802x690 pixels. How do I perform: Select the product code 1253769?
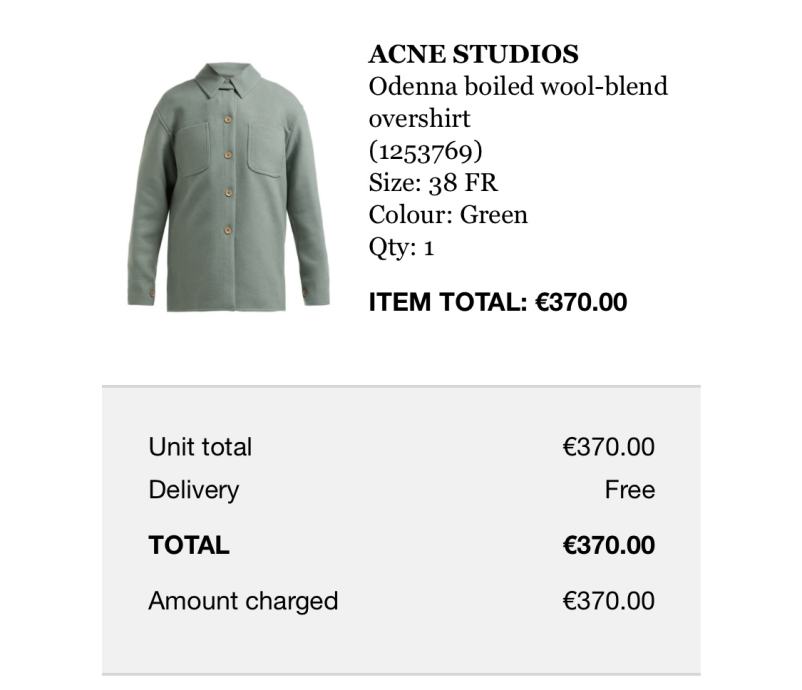pyautogui.click(x=425, y=151)
